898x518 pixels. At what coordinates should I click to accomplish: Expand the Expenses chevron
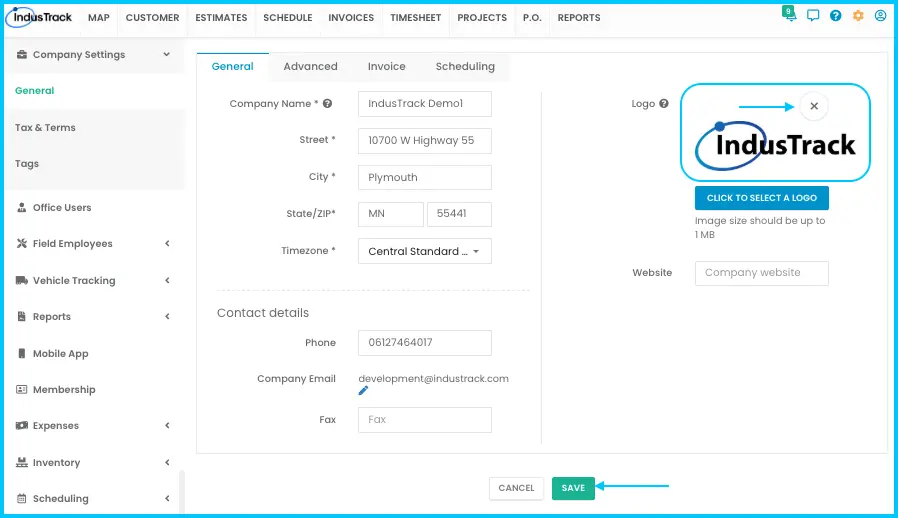tap(167, 426)
